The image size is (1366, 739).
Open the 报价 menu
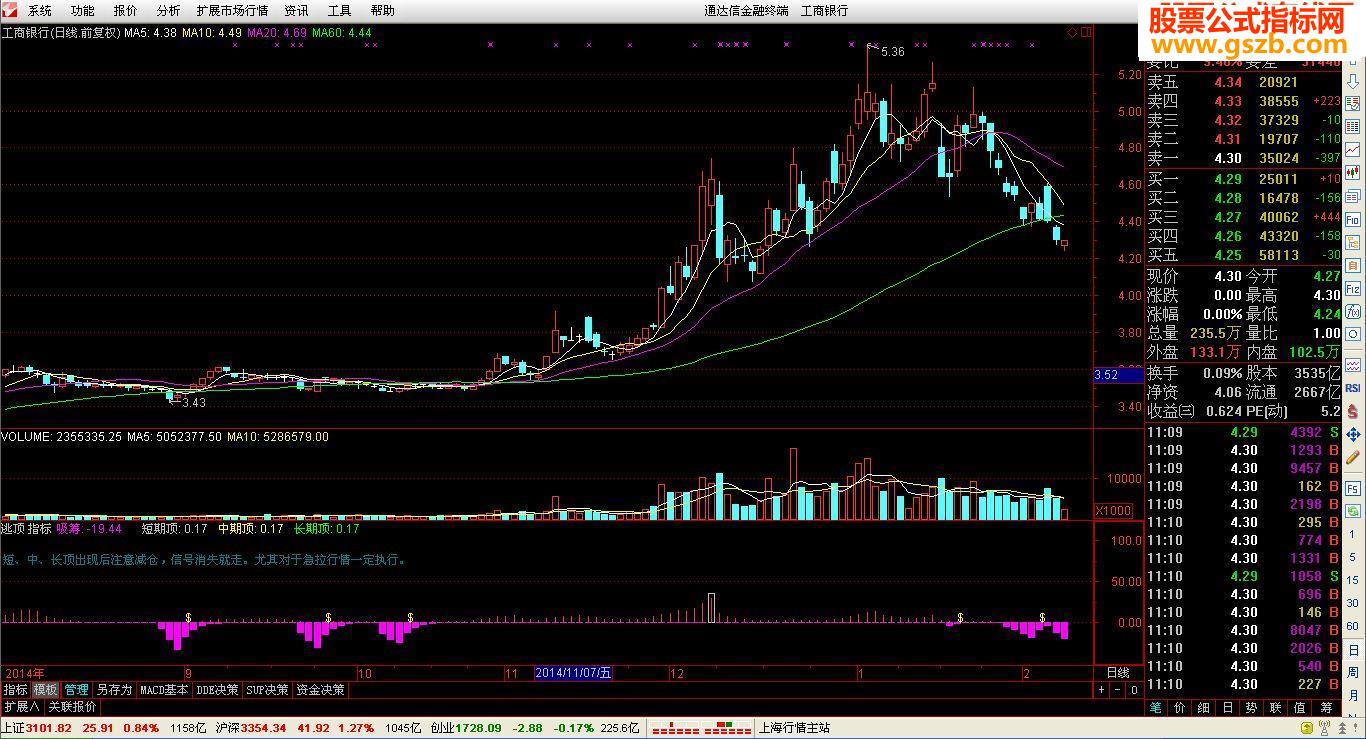(x=126, y=10)
